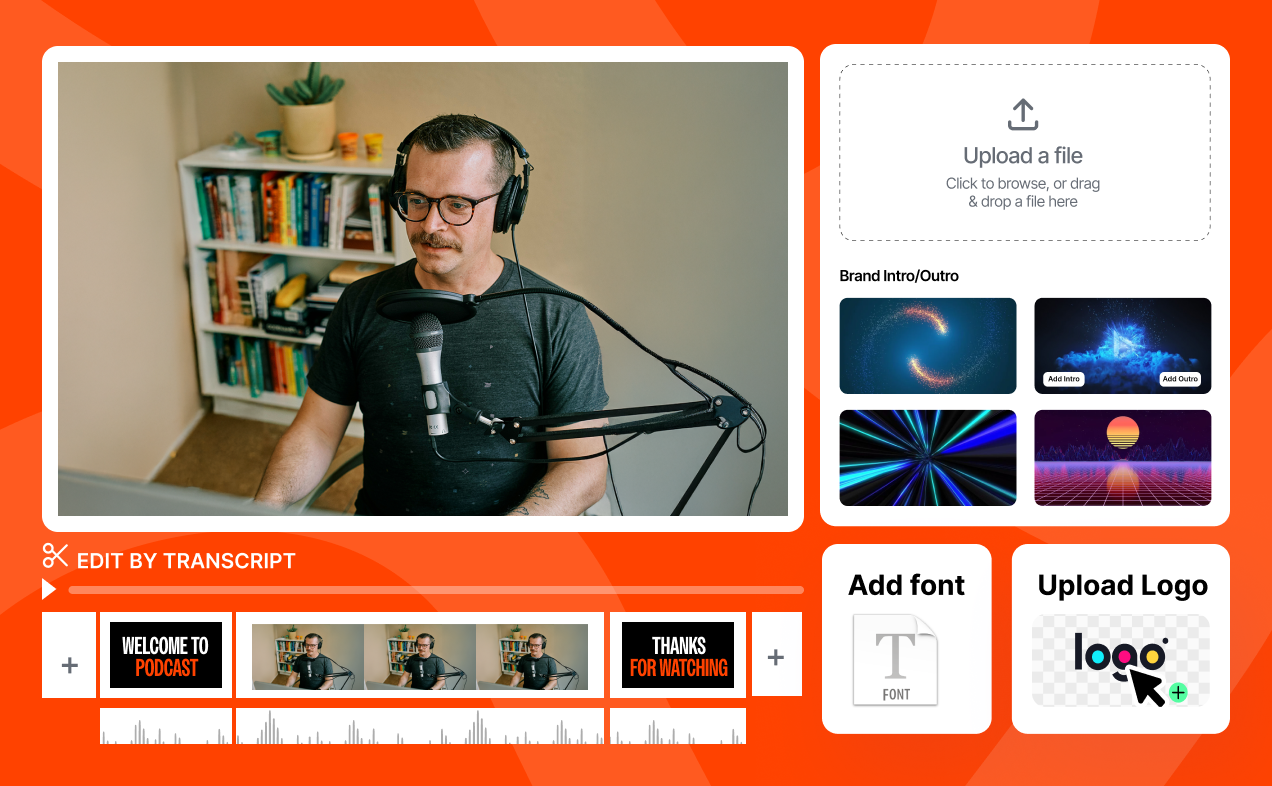Click the 'Click to browse, or drag' text
1272x786 pixels.
pyautogui.click(x=1023, y=184)
